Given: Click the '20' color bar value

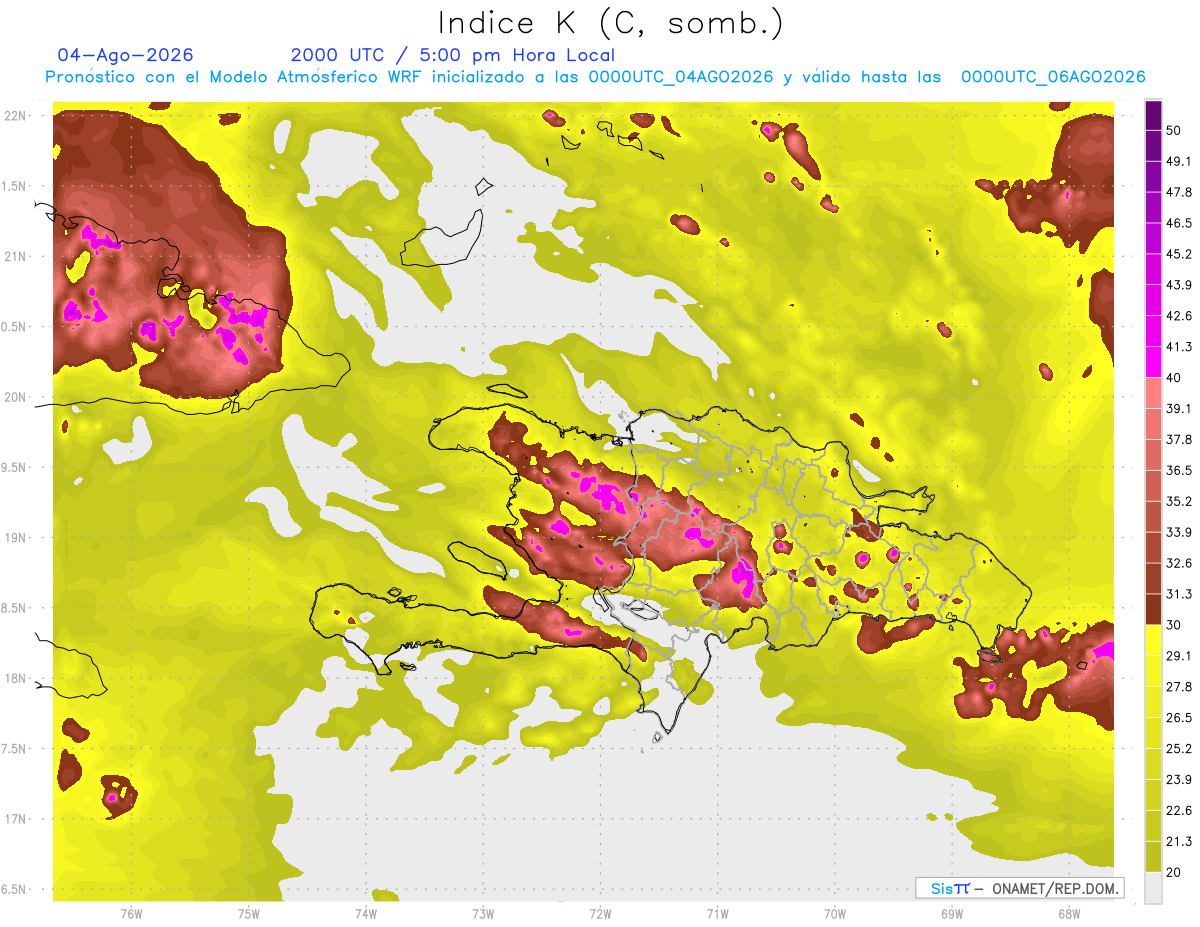Looking at the screenshot, I should click(x=1173, y=872).
